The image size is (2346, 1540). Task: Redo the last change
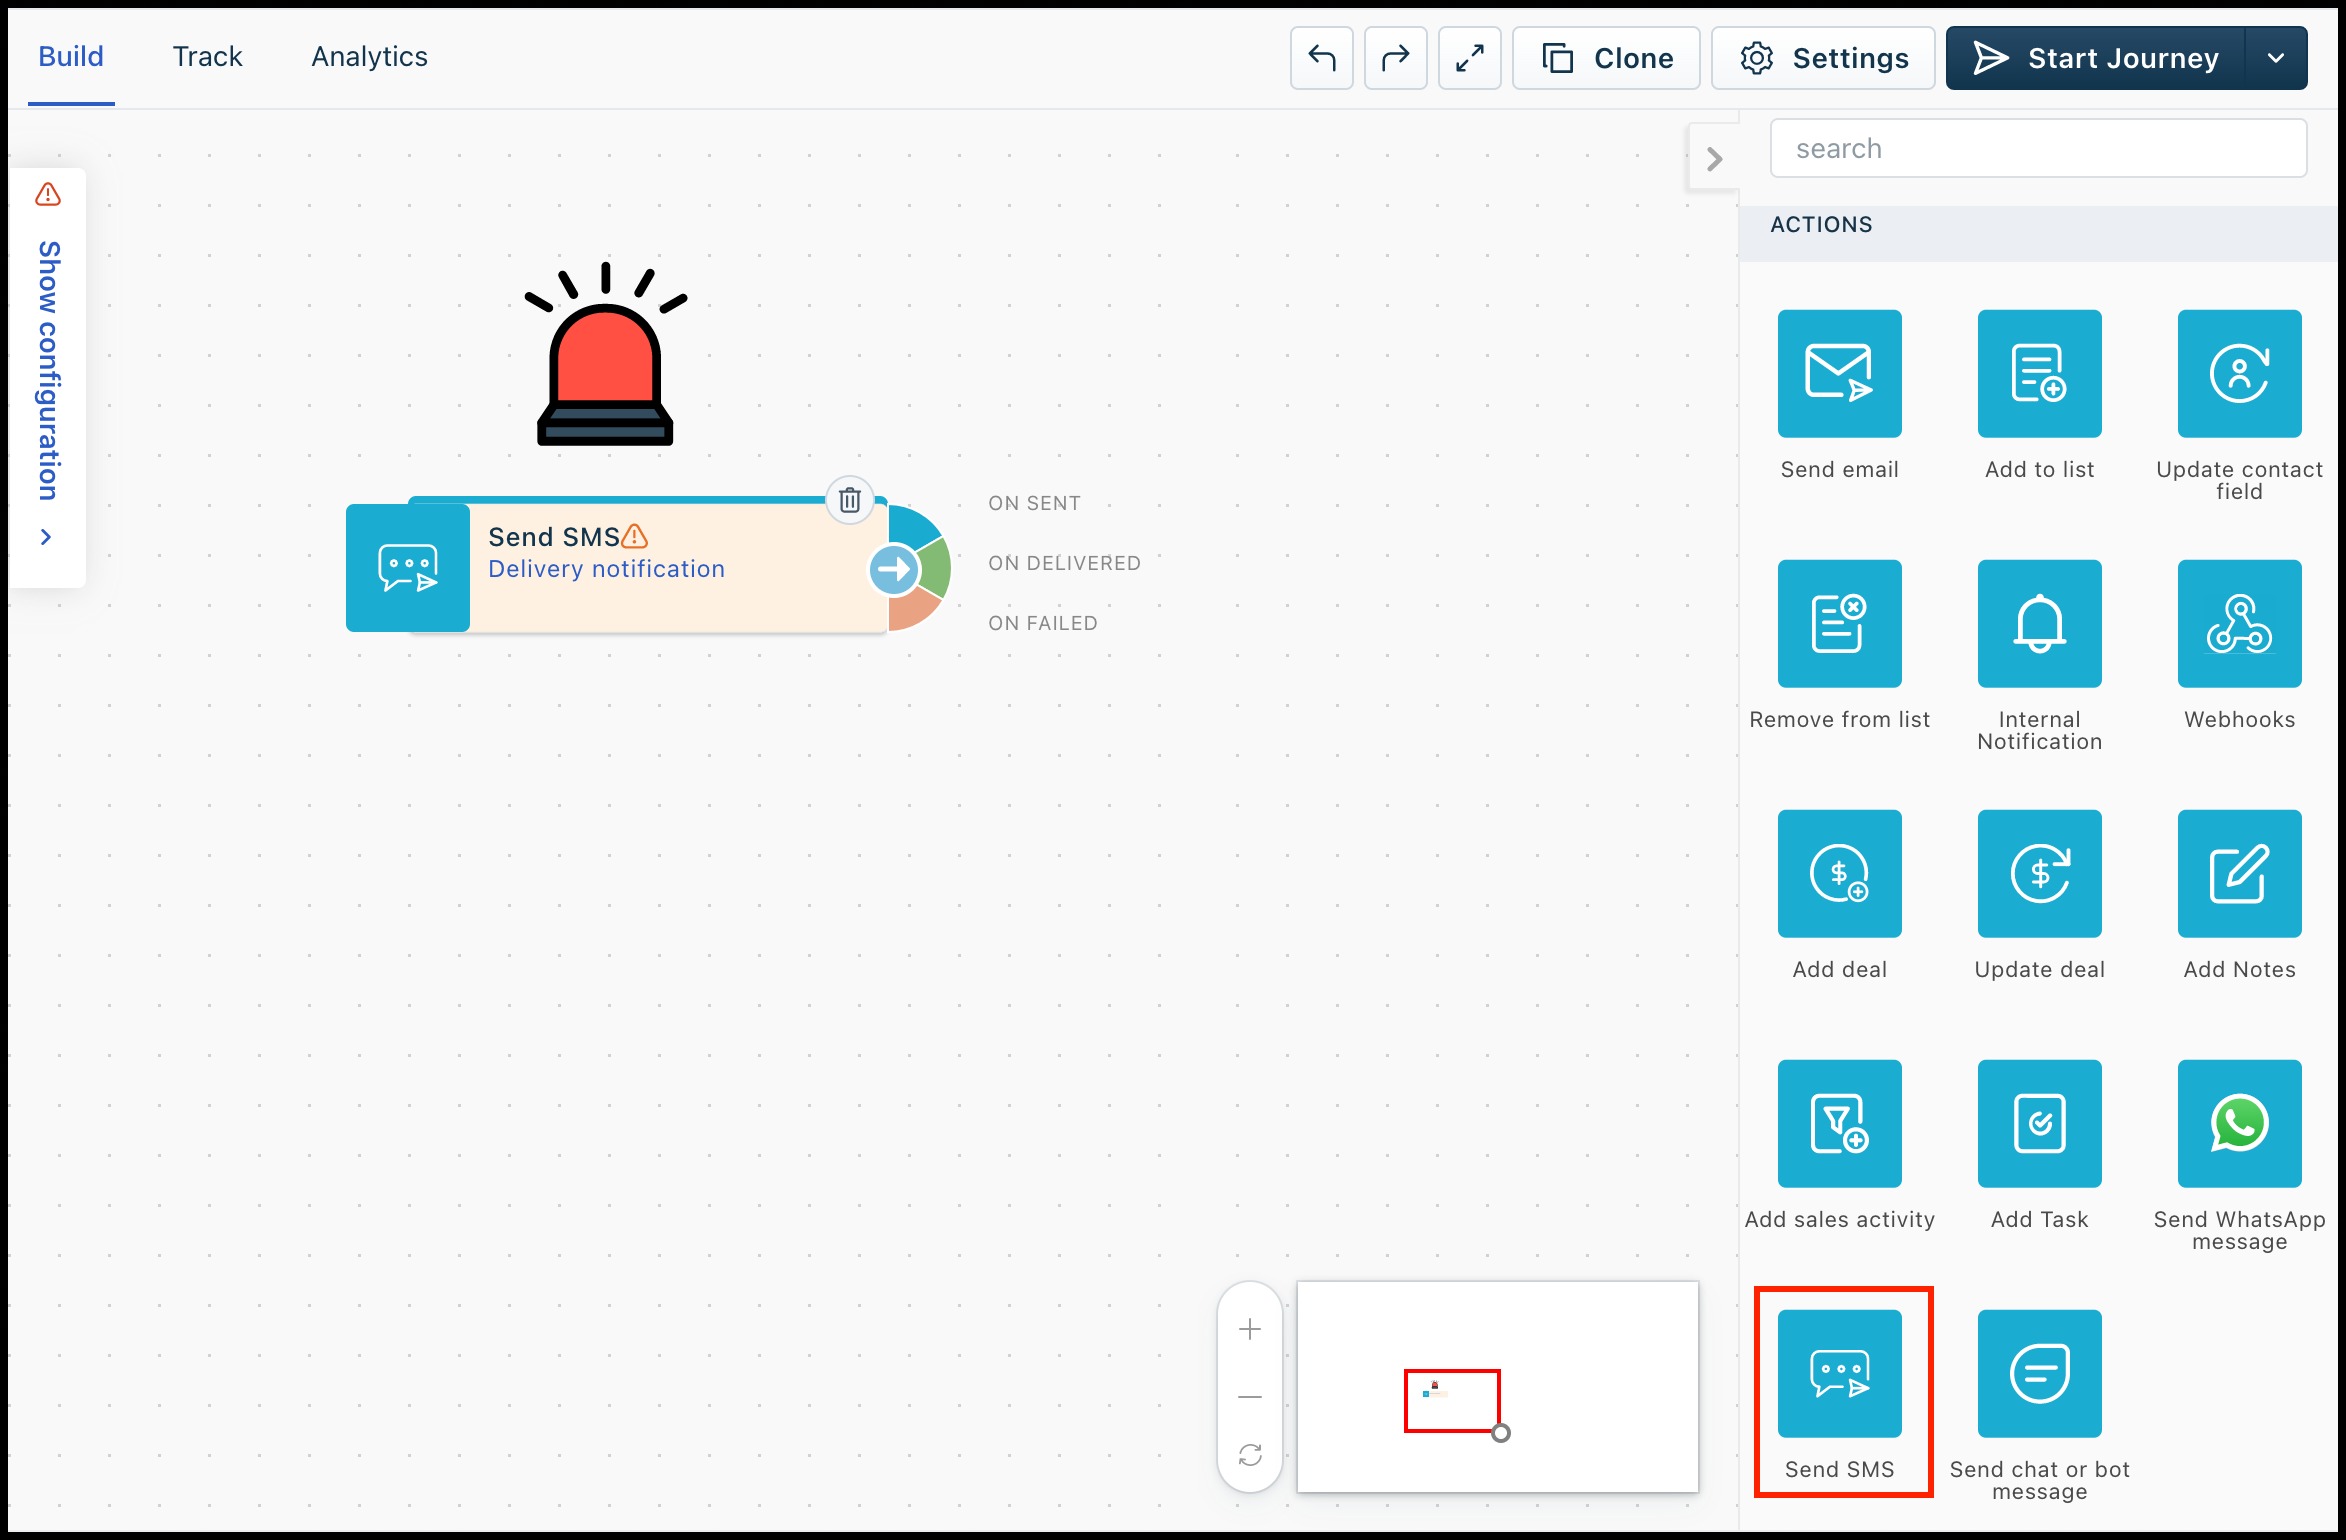tap(1395, 58)
